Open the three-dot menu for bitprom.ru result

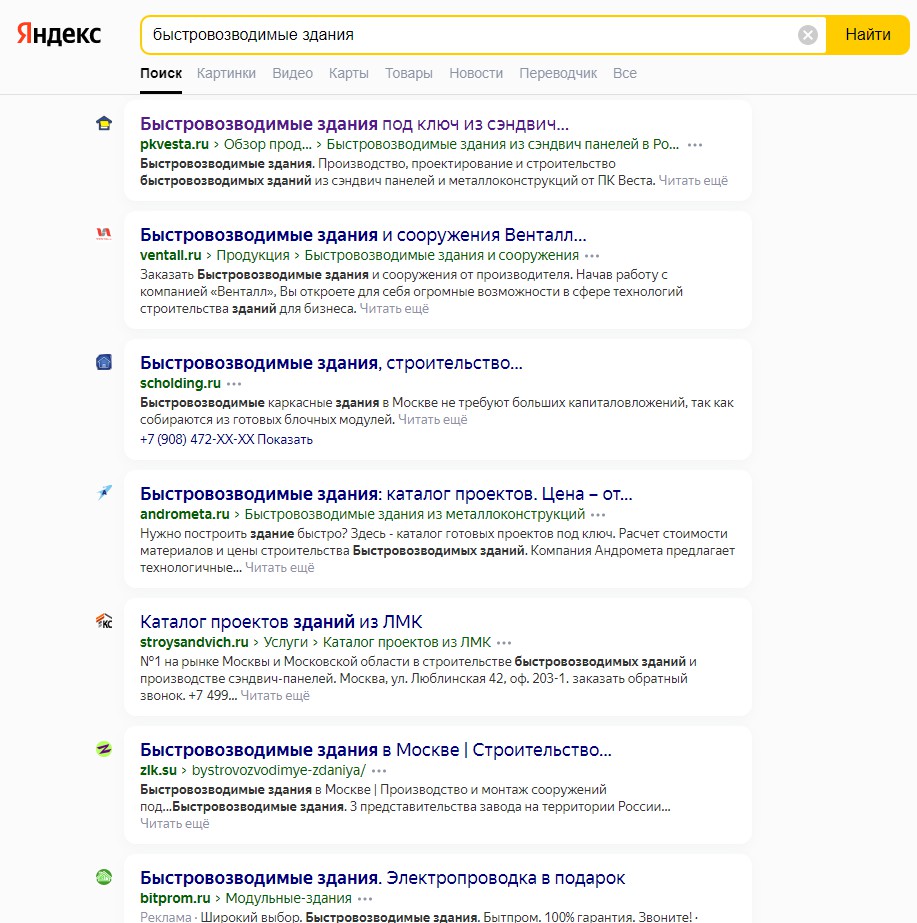[365, 899]
